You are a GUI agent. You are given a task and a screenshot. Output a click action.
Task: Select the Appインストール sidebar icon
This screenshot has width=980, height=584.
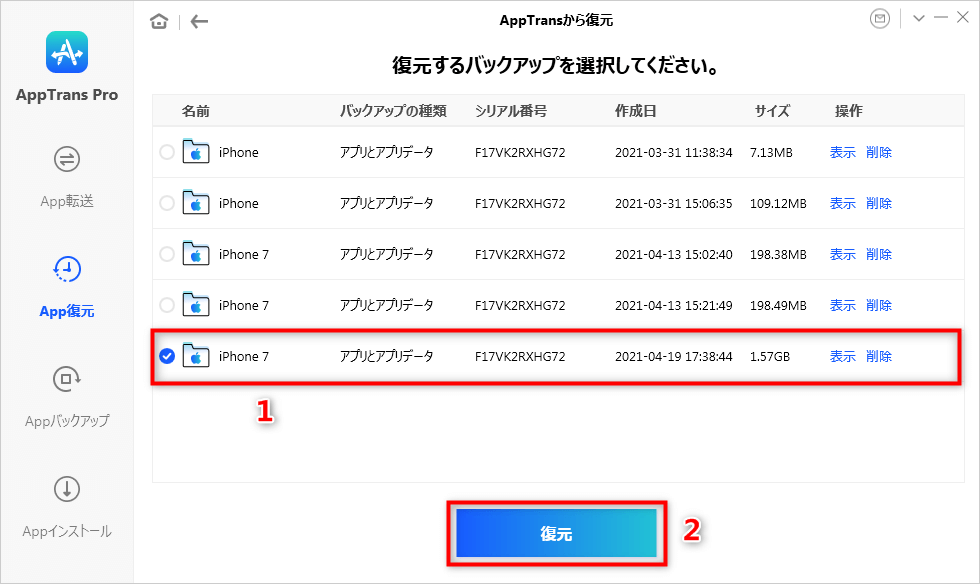click(65, 510)
